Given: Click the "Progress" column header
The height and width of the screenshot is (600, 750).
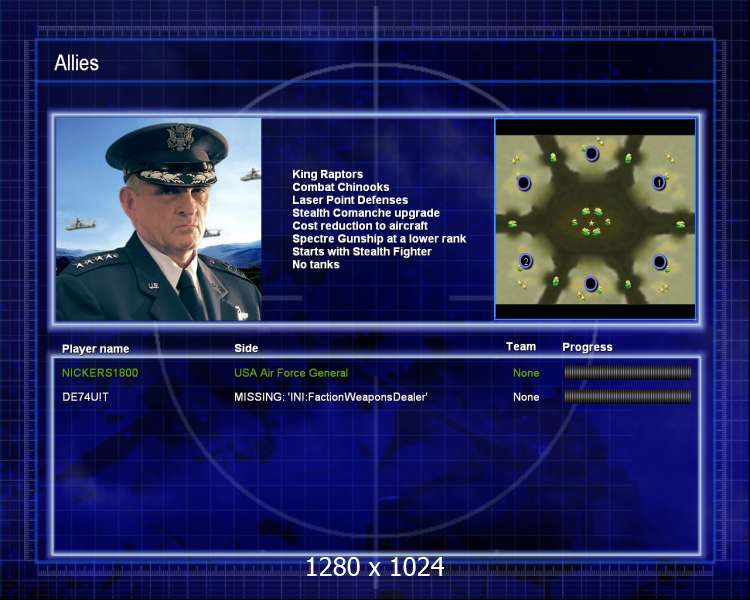Looking at the screenshot, I should 587,347.
